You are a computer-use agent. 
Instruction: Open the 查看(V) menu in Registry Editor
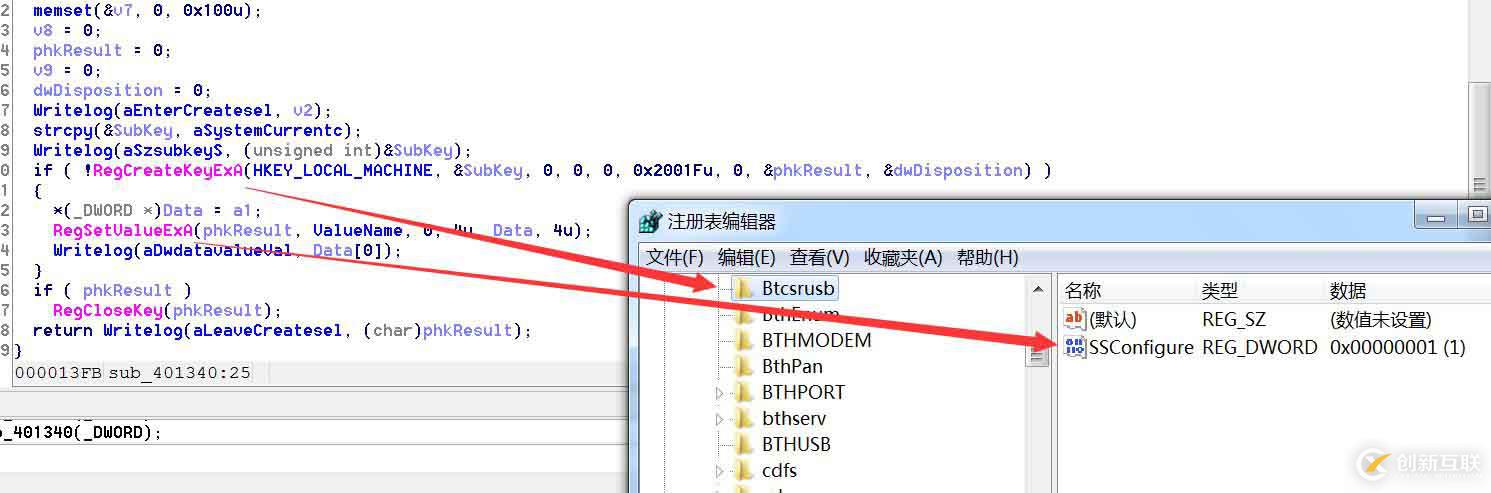point(819,257)
